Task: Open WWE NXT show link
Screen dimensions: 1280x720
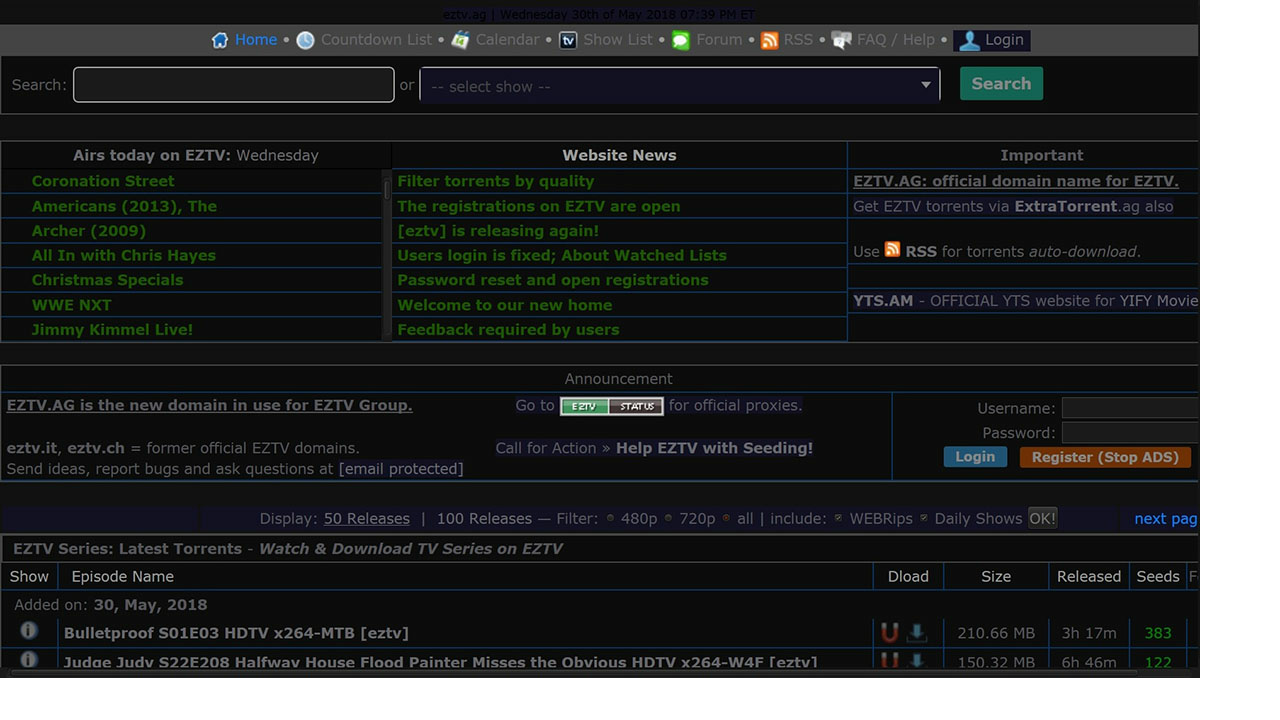Action: (x=71, y=305)
